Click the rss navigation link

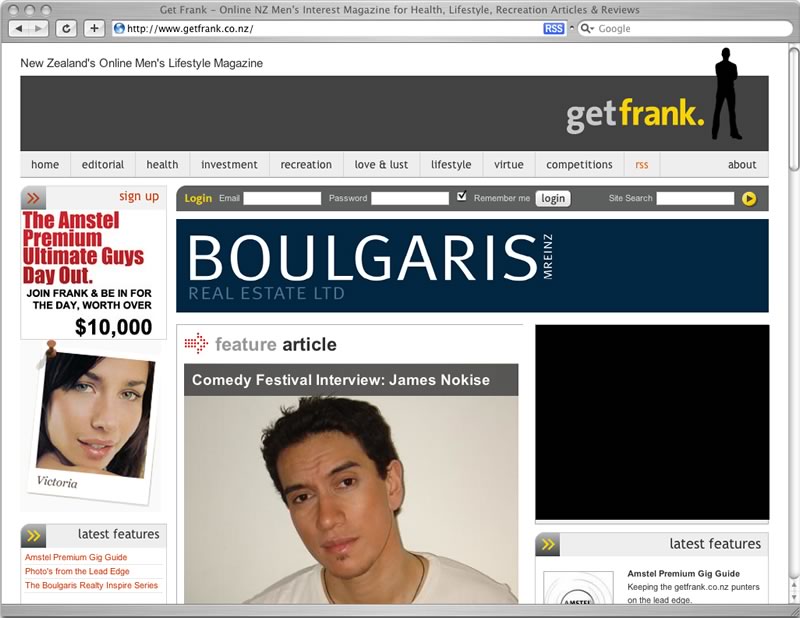pos(642,164)
